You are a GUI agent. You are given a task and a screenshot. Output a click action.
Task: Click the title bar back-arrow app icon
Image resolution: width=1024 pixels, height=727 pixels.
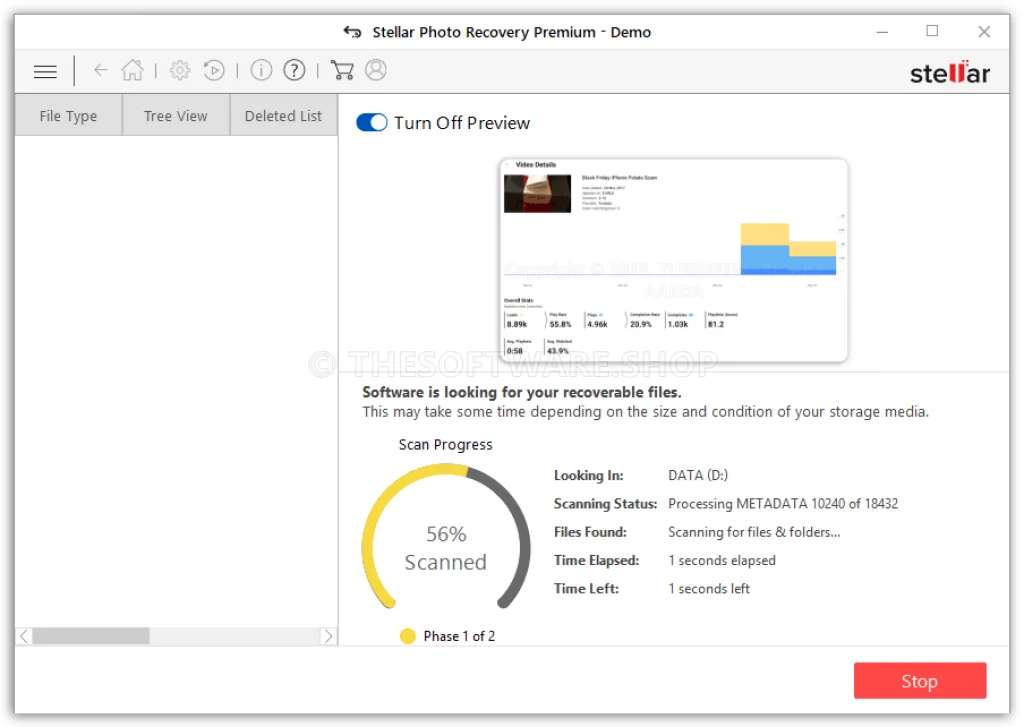[x=353, y=32]
